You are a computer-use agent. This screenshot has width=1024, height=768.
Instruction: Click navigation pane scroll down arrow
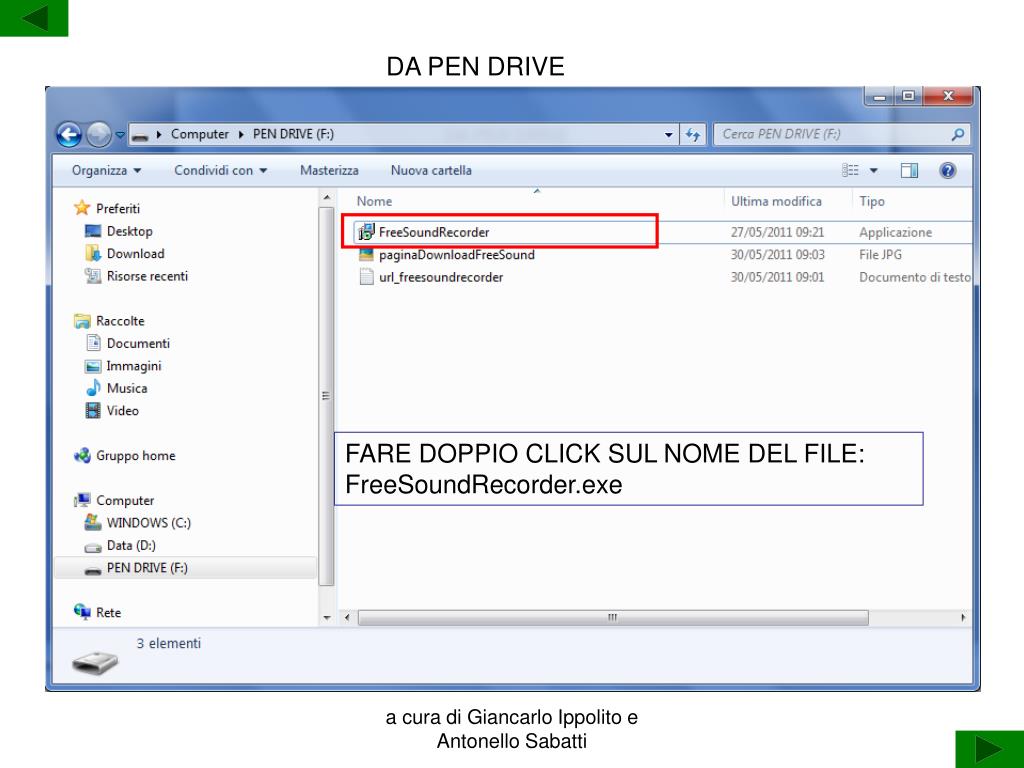327,618
